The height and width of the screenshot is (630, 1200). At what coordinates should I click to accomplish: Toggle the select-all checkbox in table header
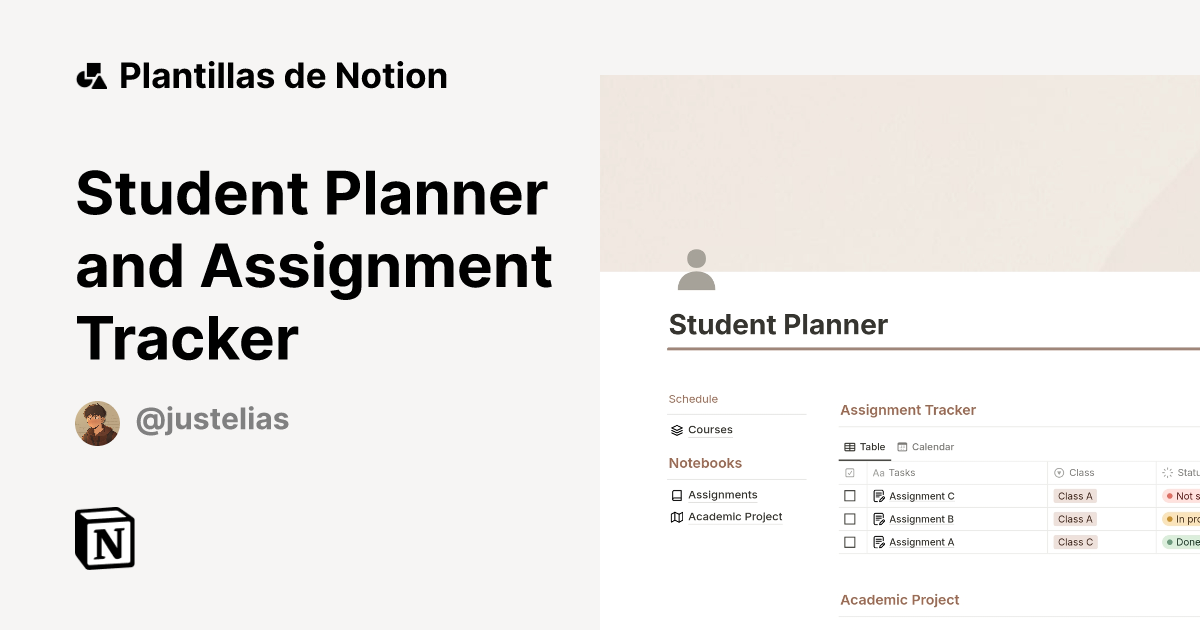click(850, 472)
